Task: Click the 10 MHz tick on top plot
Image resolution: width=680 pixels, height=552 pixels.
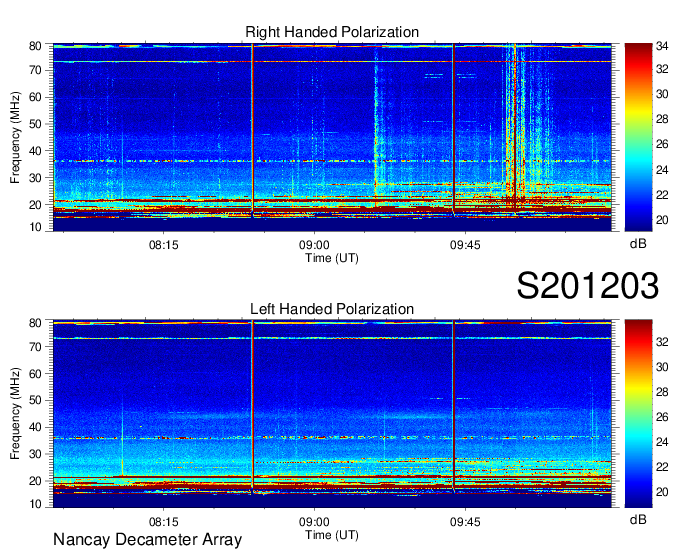Action: 35,227
